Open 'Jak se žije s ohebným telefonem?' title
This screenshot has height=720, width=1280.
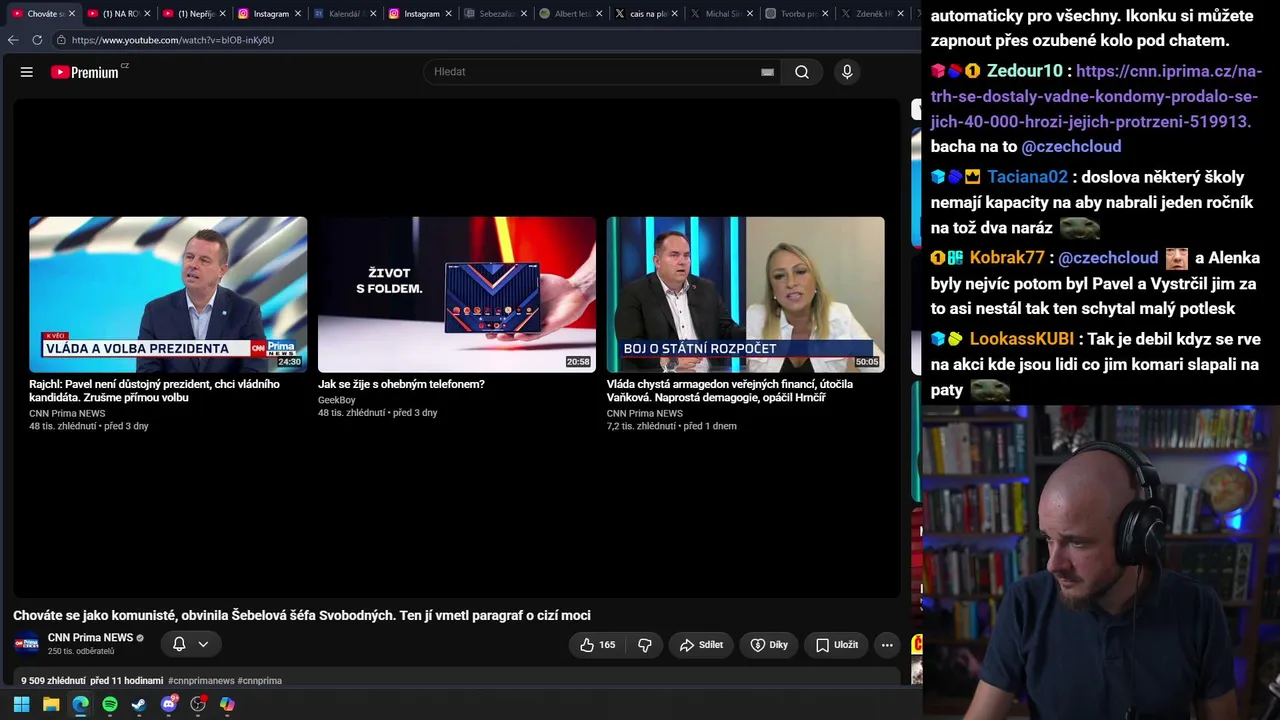point(401,384)
